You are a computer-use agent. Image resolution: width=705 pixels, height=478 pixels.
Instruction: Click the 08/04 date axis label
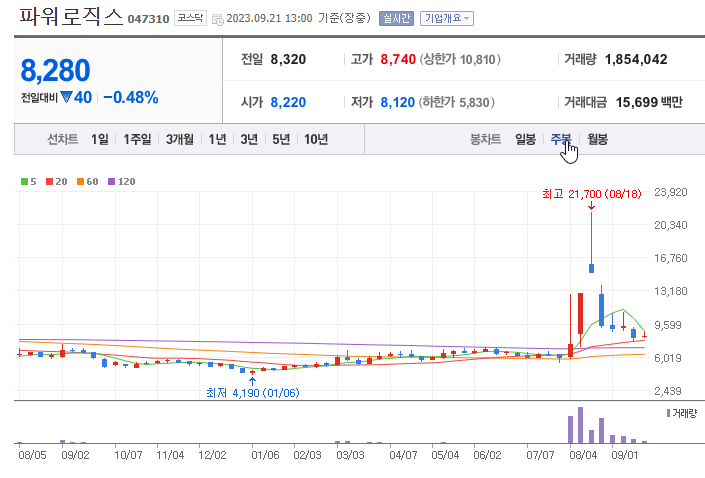[x=583, y=455]
